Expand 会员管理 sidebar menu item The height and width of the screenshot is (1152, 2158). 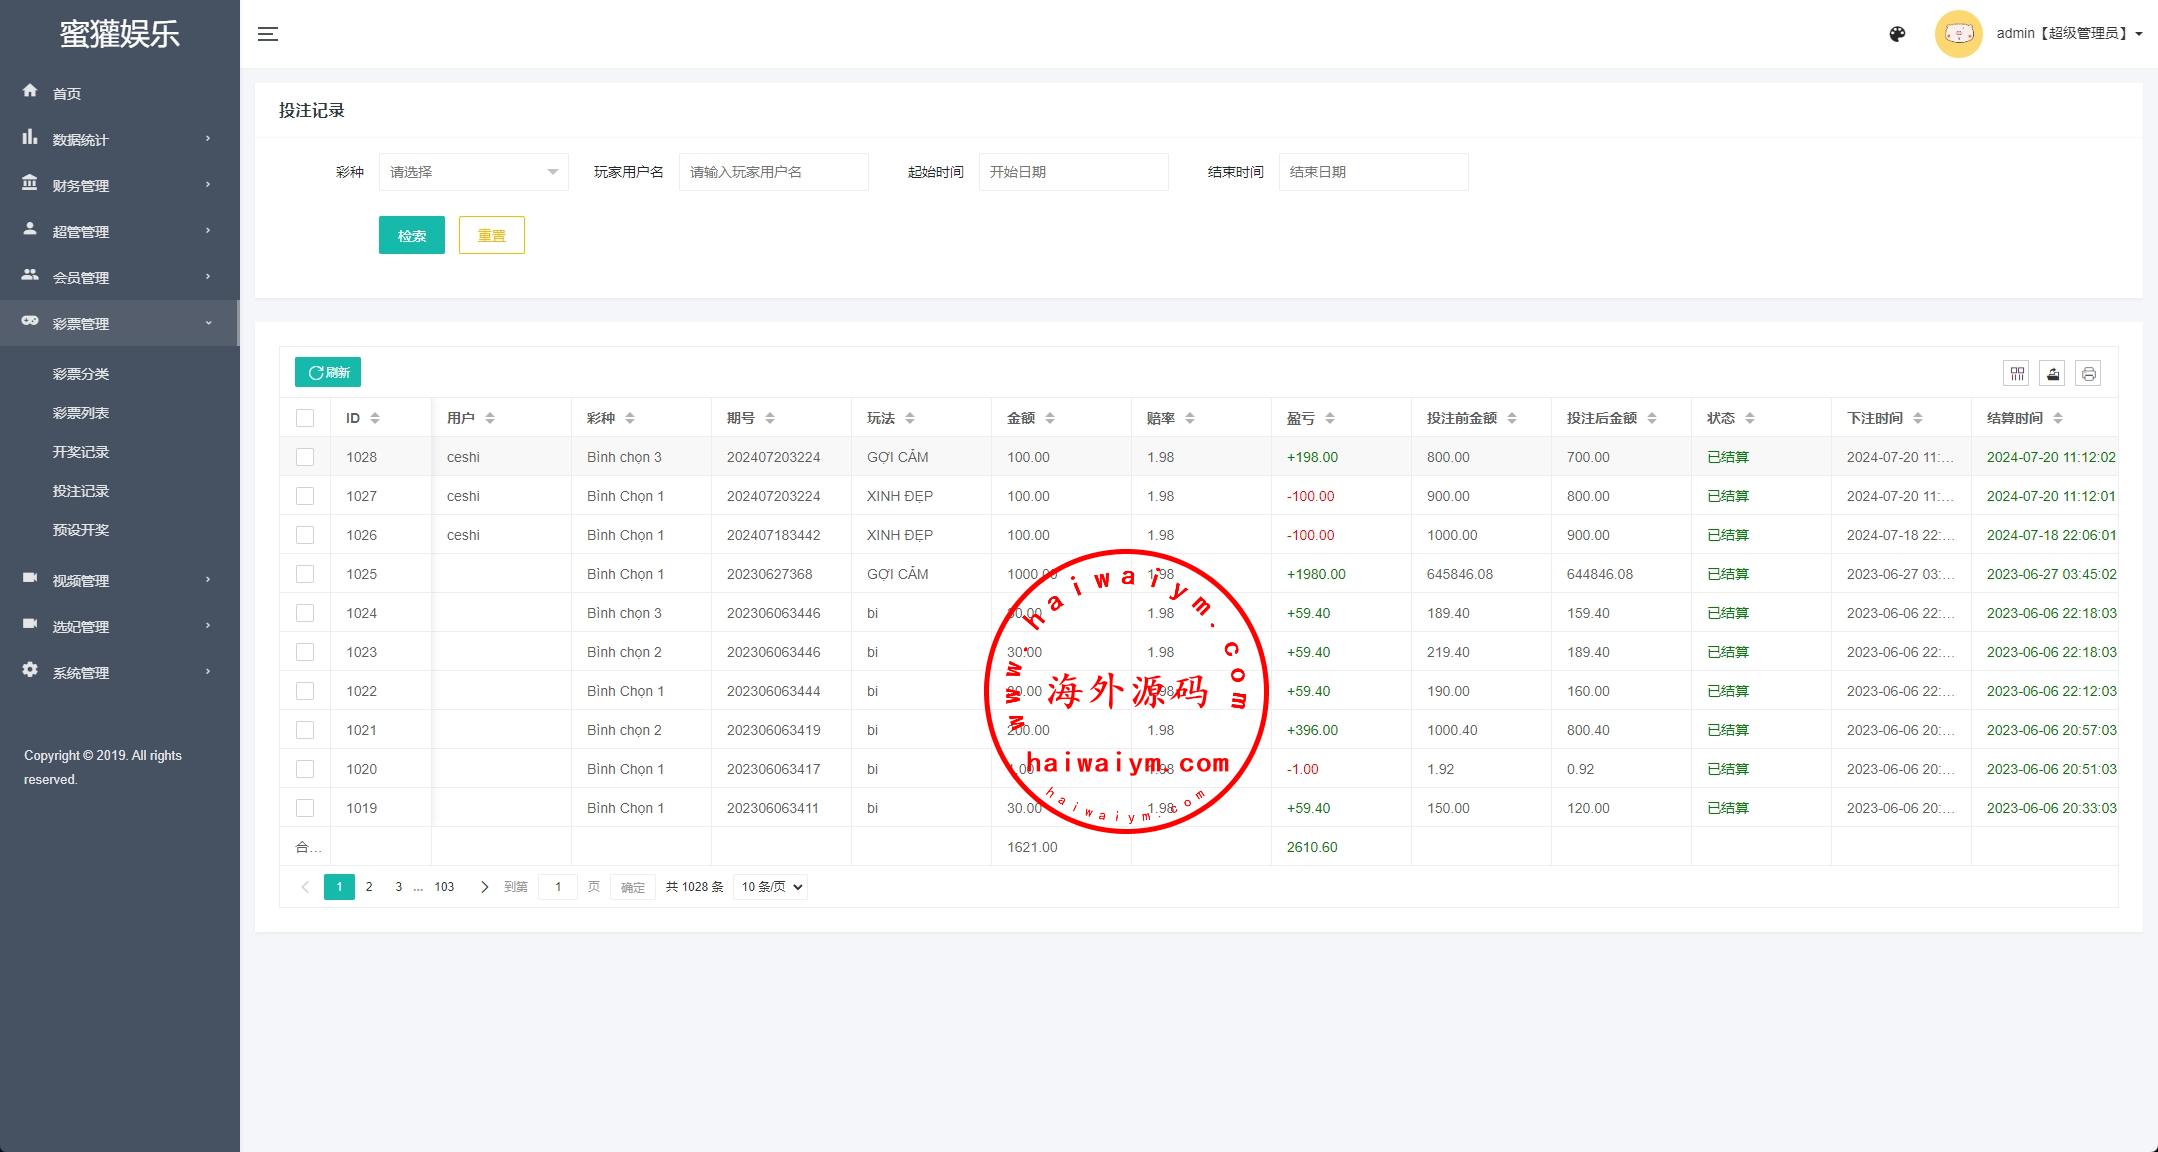point(118,277)
